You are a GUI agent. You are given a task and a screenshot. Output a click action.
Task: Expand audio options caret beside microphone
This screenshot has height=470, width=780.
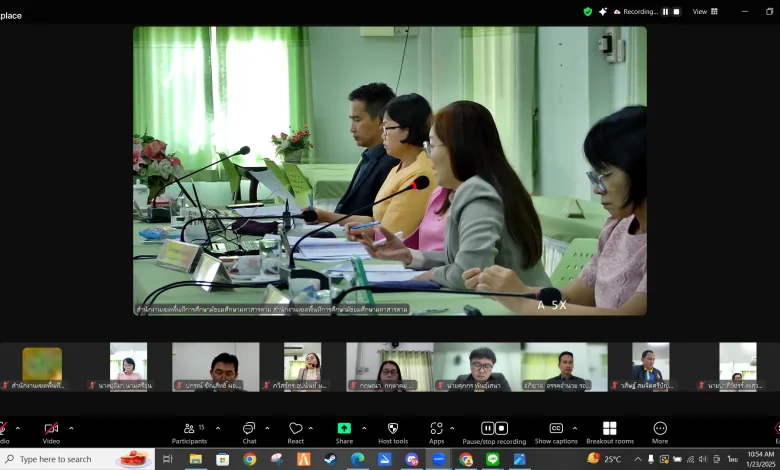pyautogui.click(x=18, y=428)
